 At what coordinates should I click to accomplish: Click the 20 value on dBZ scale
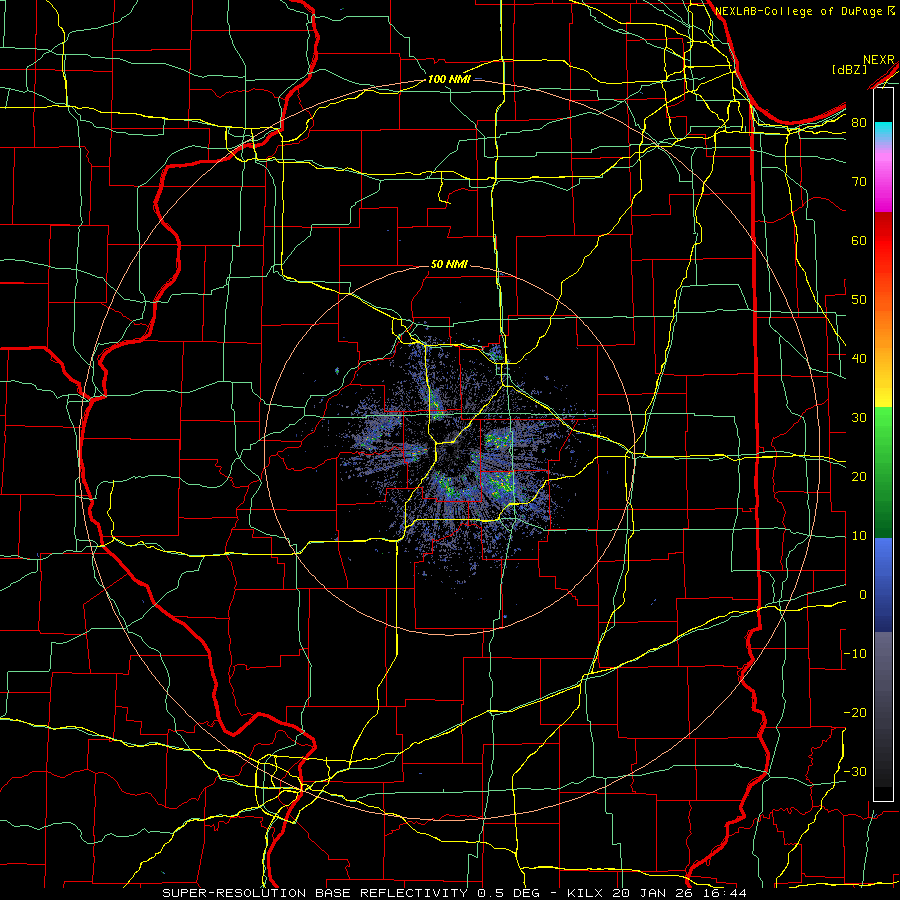click(859, 477)
